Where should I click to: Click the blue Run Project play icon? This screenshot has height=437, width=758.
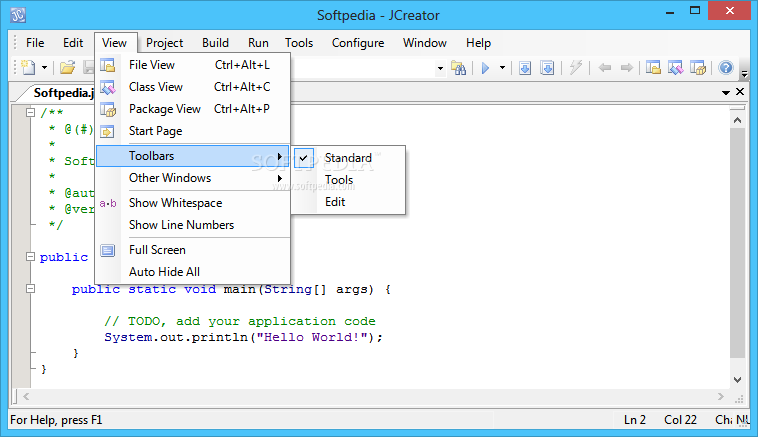pos(486,68)
